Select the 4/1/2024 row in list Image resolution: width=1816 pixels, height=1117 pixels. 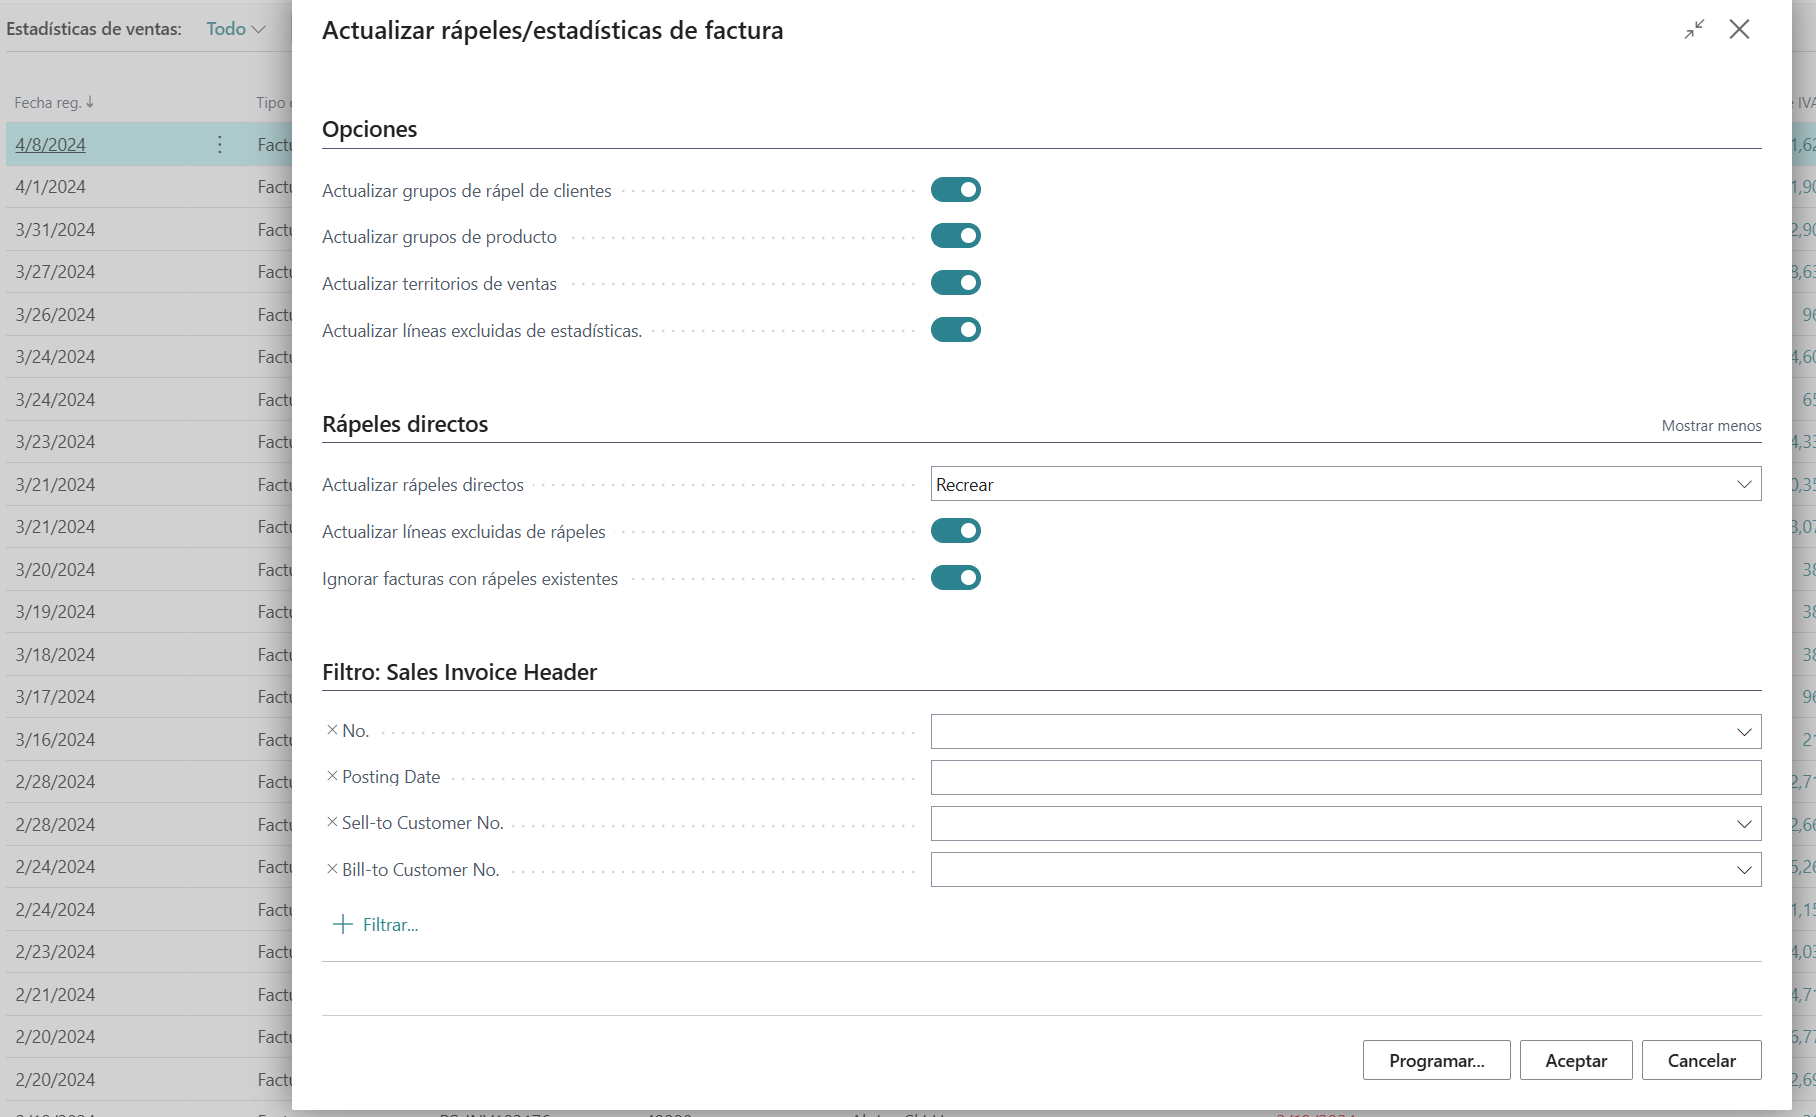149,187
